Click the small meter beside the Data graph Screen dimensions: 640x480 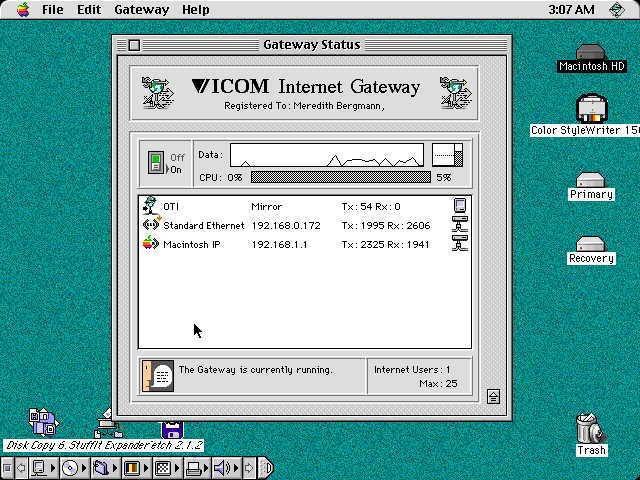click(447, 155)
